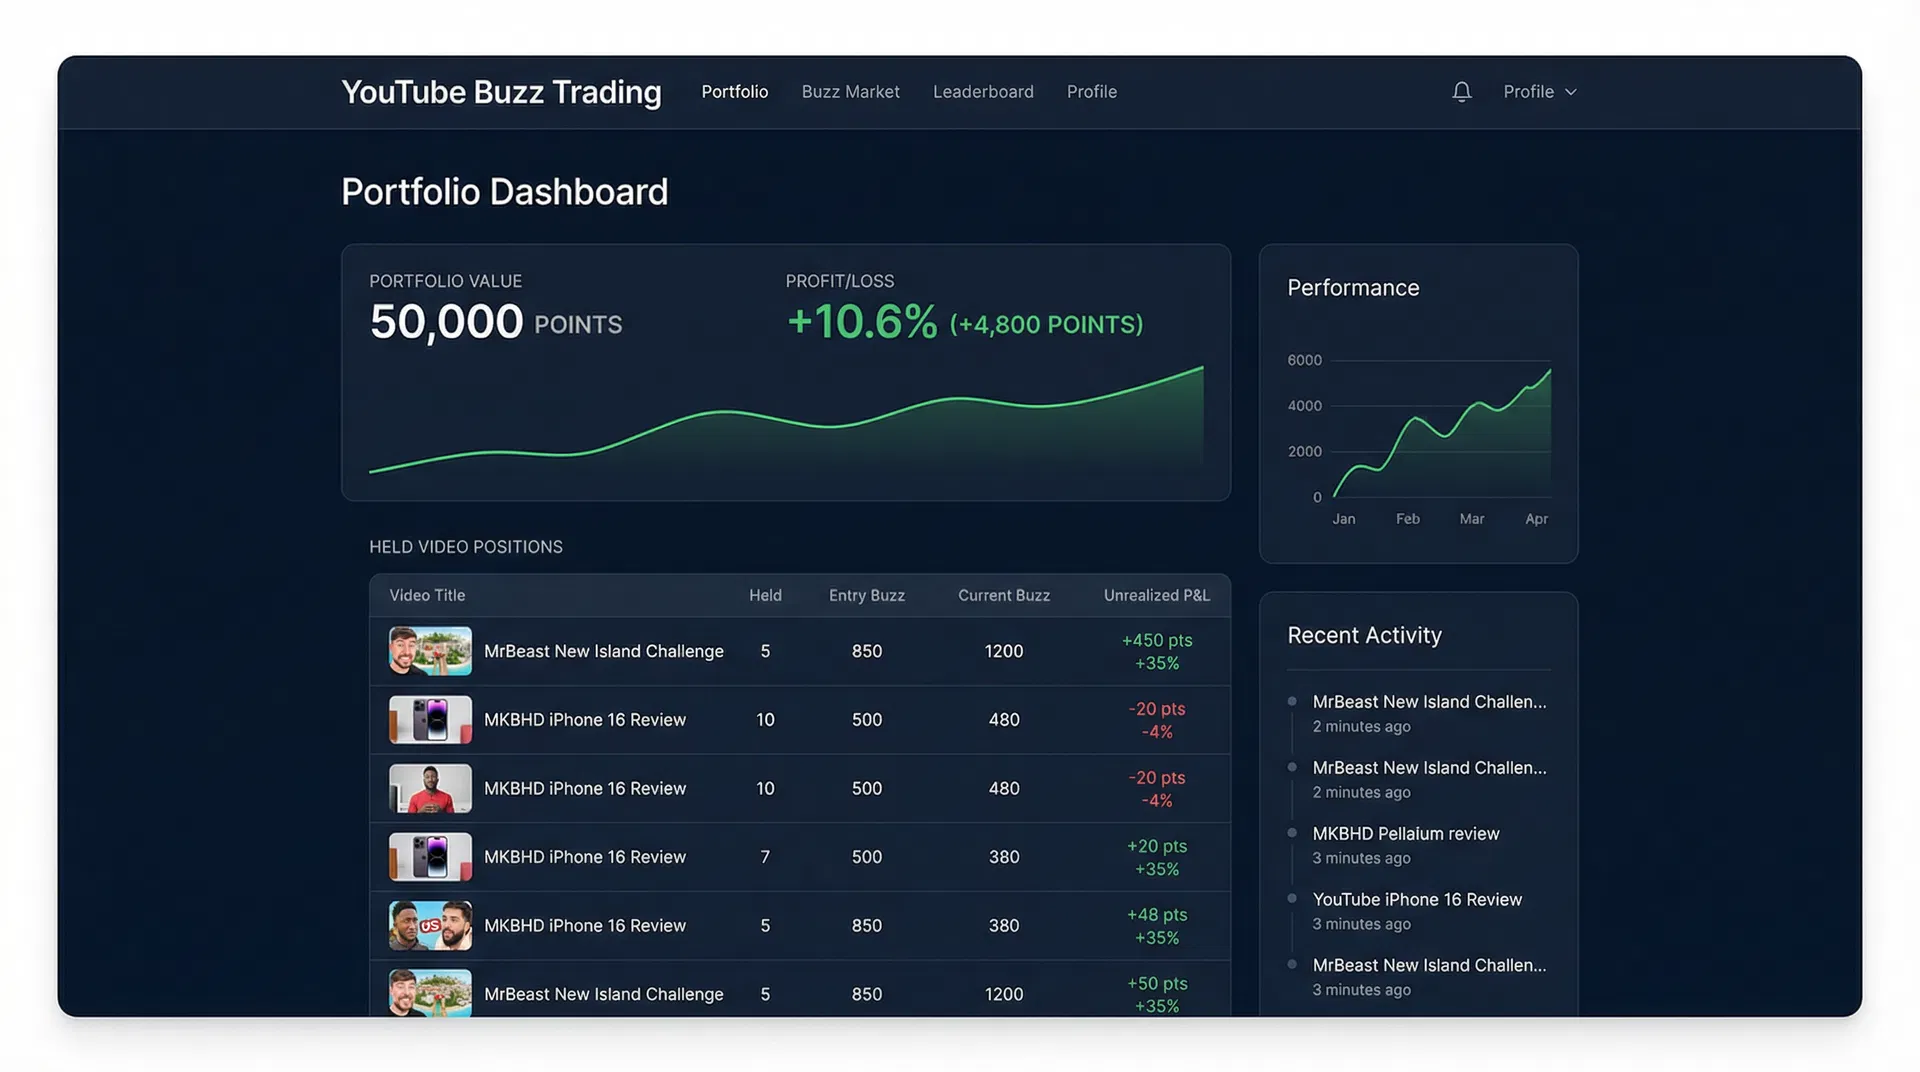Click the (+4,800 POINTS) label
The width and height of the screenshot is (1920, 1072).
coord(1046,325)
